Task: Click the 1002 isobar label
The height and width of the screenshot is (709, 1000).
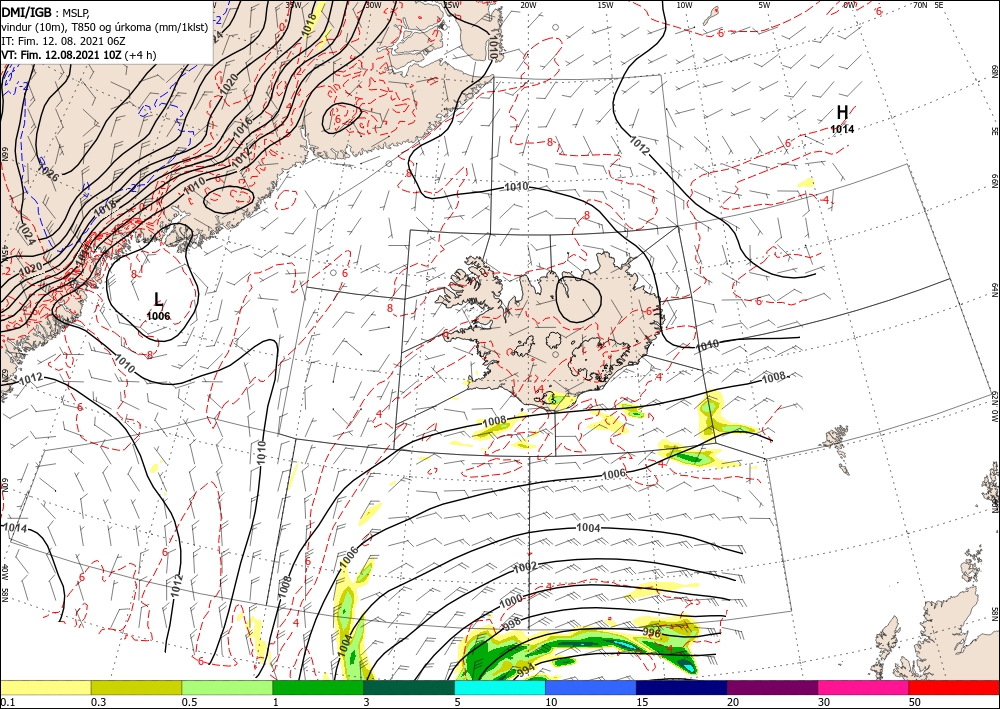Action: tap(525, 567)
